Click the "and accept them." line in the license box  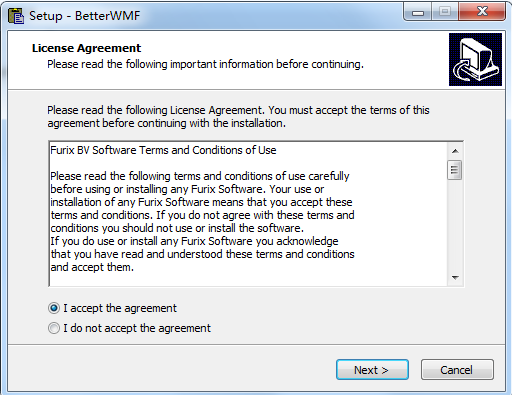pos(92,267)
